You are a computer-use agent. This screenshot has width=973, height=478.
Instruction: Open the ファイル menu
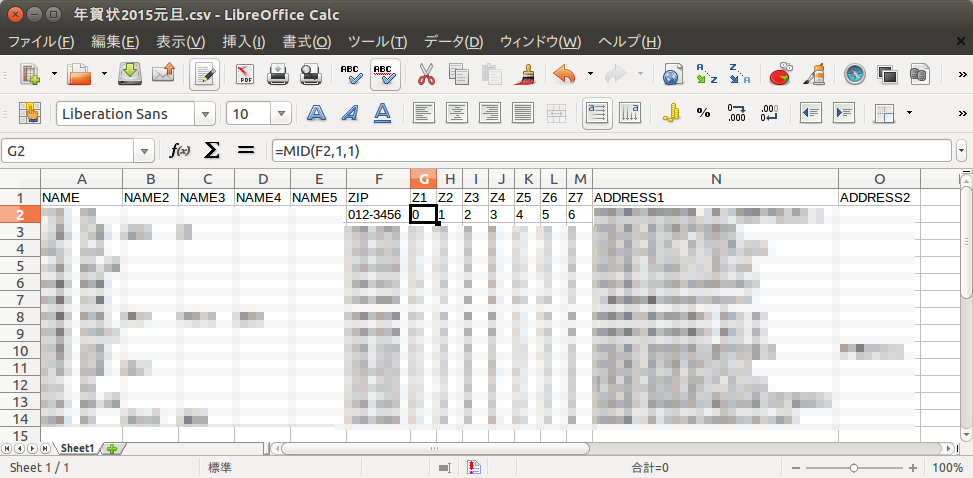41,42
